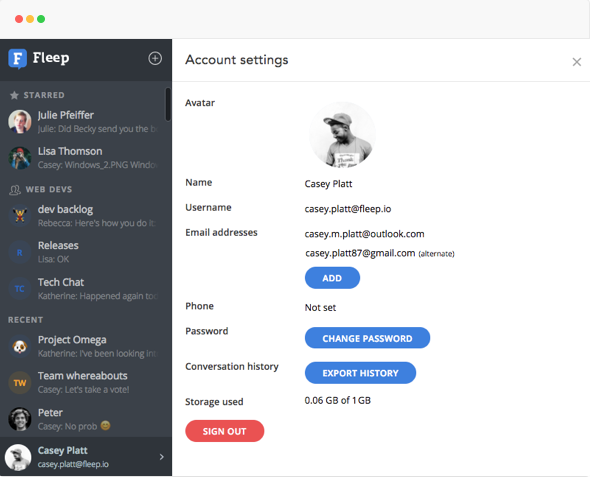The image size is (590, 477).
Task: Click the conversation list scrollbar
Action: (x=168, y=105)
